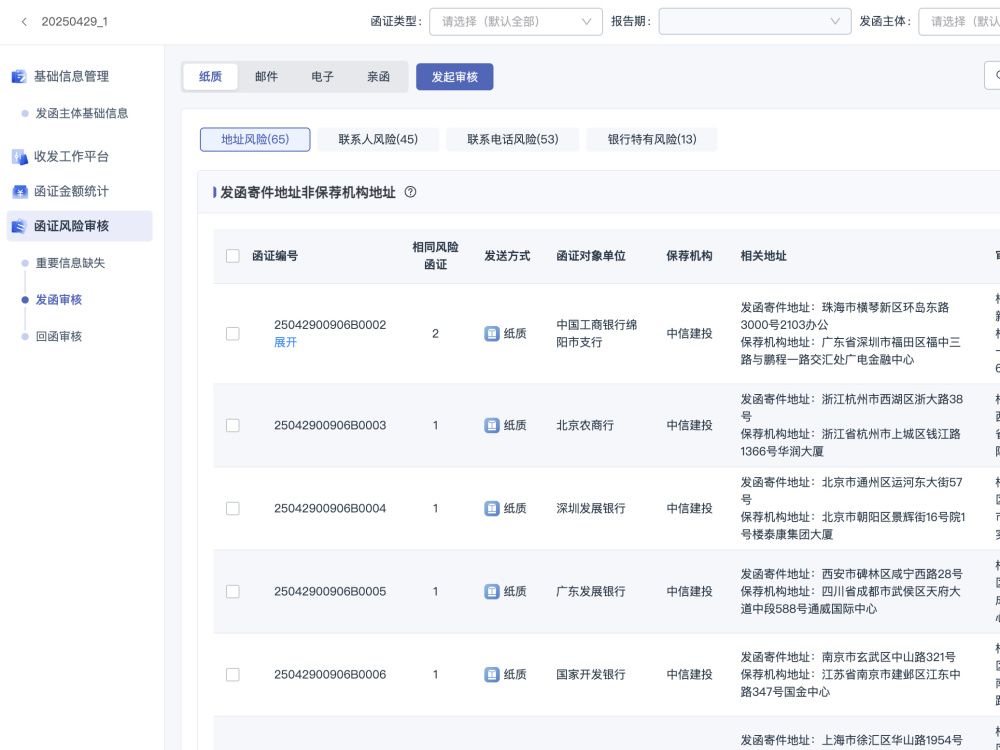The height and width of the screenshot is (750, 1000).
Task: Switch to the 电子 tab
Action: click(x=323, y=77)
